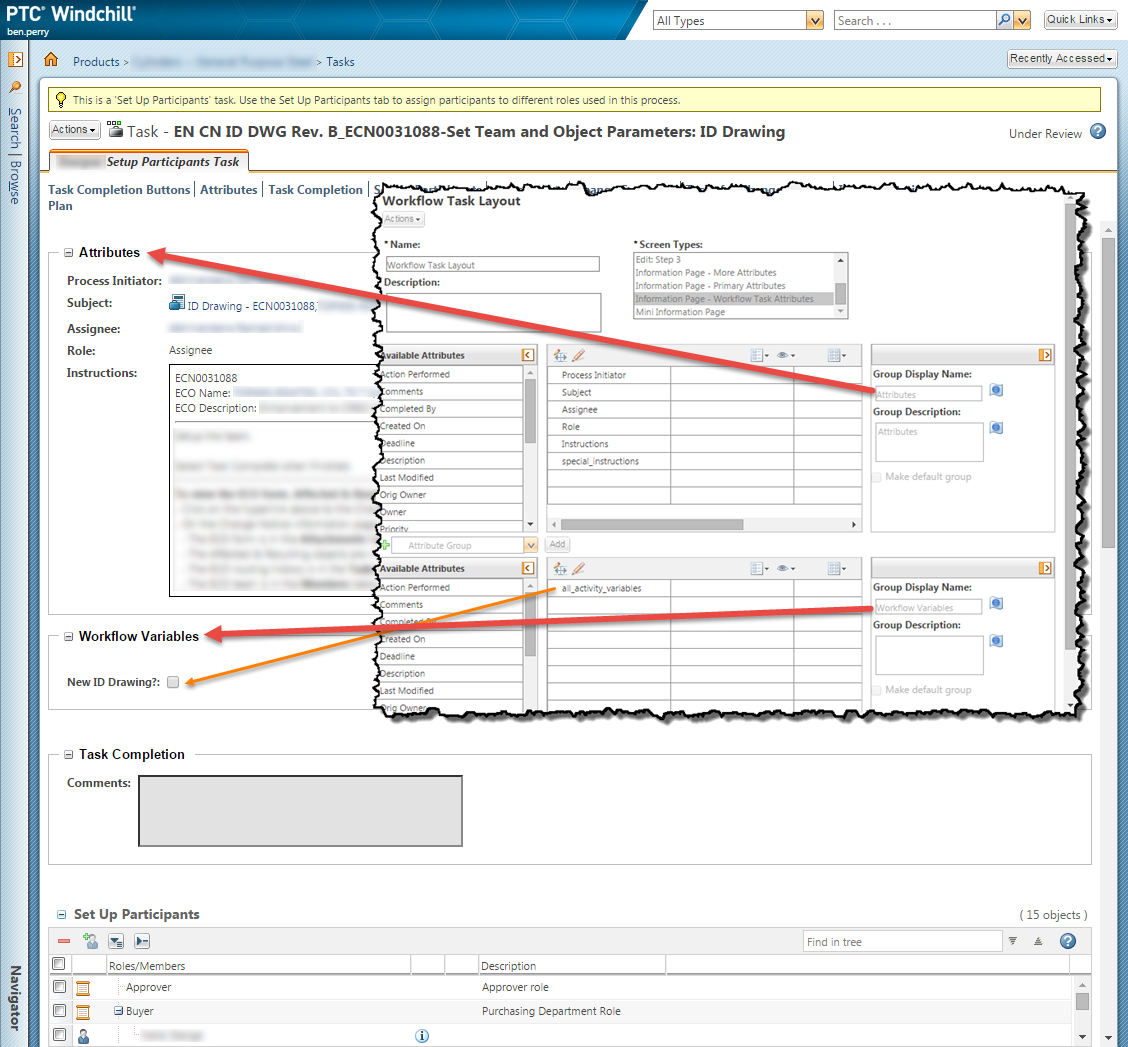This screenshot has width=1128, height=1047.
Task: Toggle the upper group properties panel arrow
Action: coord(1045,355)
